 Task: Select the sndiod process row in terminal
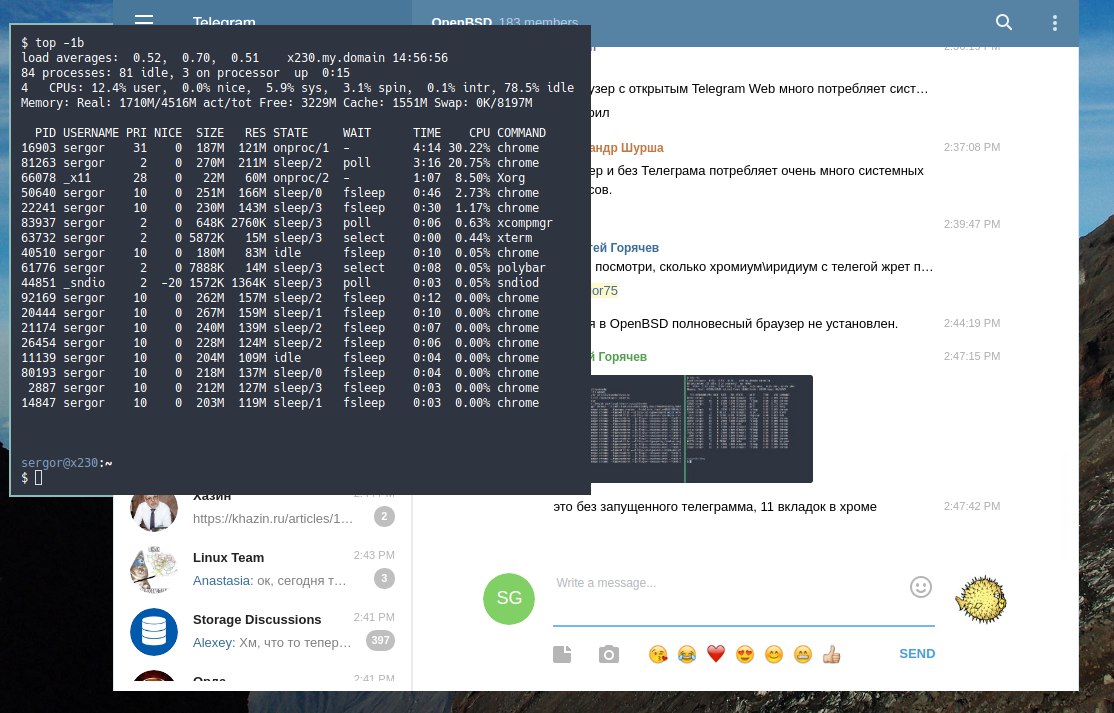click(x=280, y=283)
